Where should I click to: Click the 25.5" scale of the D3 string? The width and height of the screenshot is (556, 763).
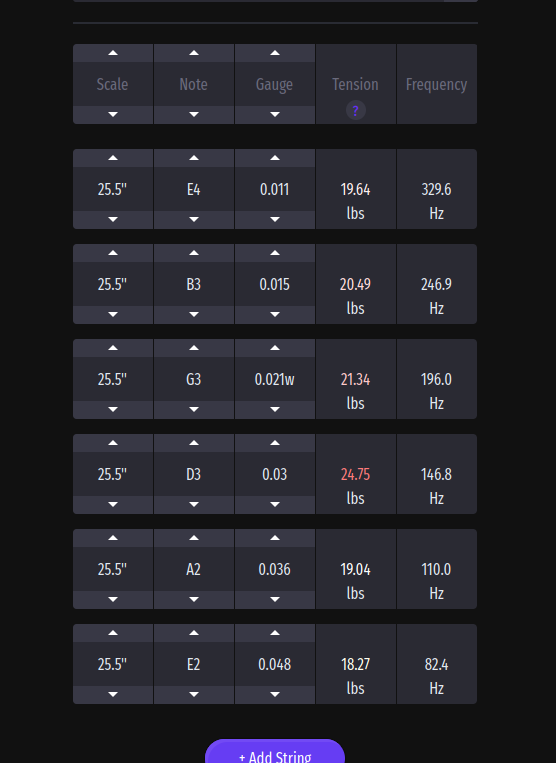point(113,474)
